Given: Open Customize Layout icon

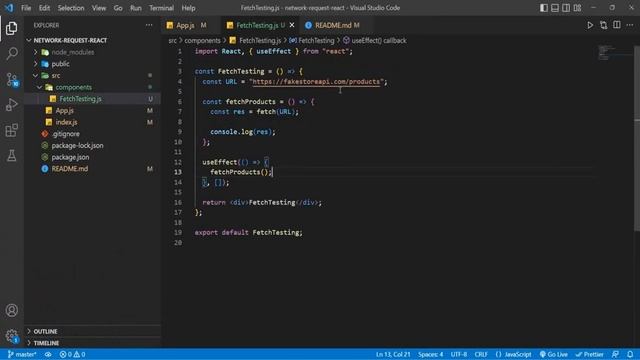Looking at the screenshot, I should pos(577,8).
